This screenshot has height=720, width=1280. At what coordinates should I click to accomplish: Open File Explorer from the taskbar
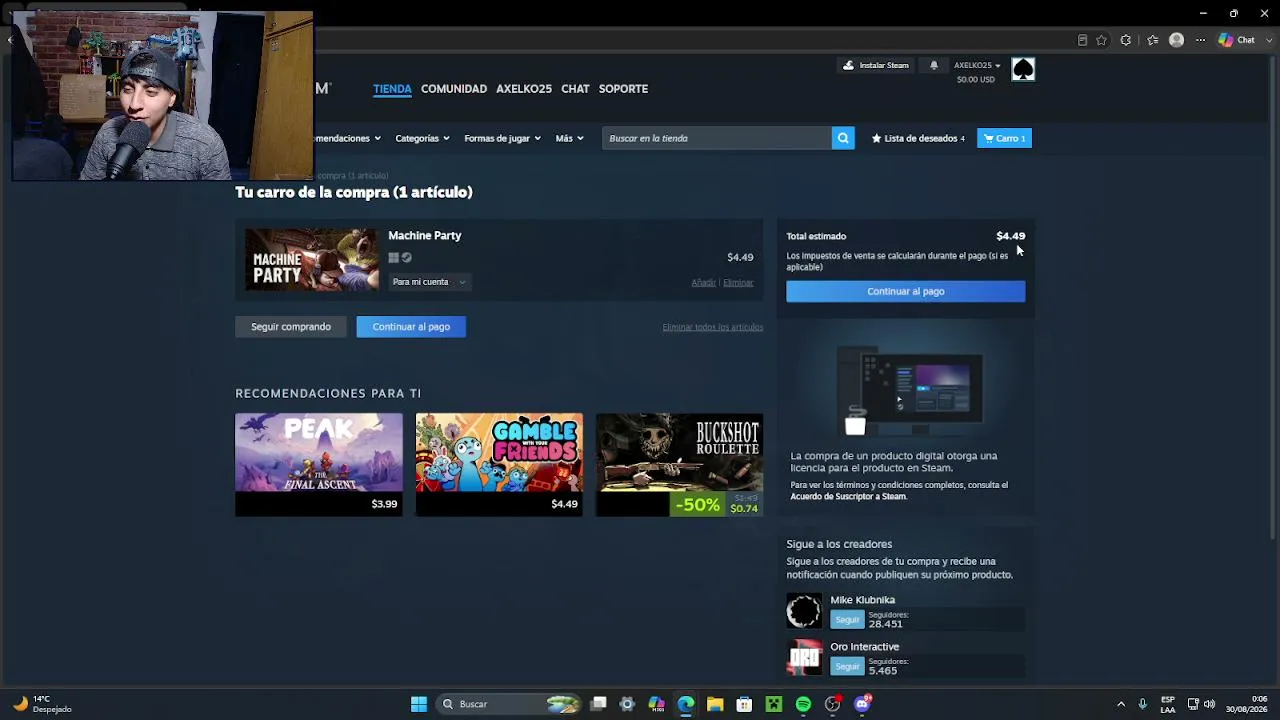(715, 704)
